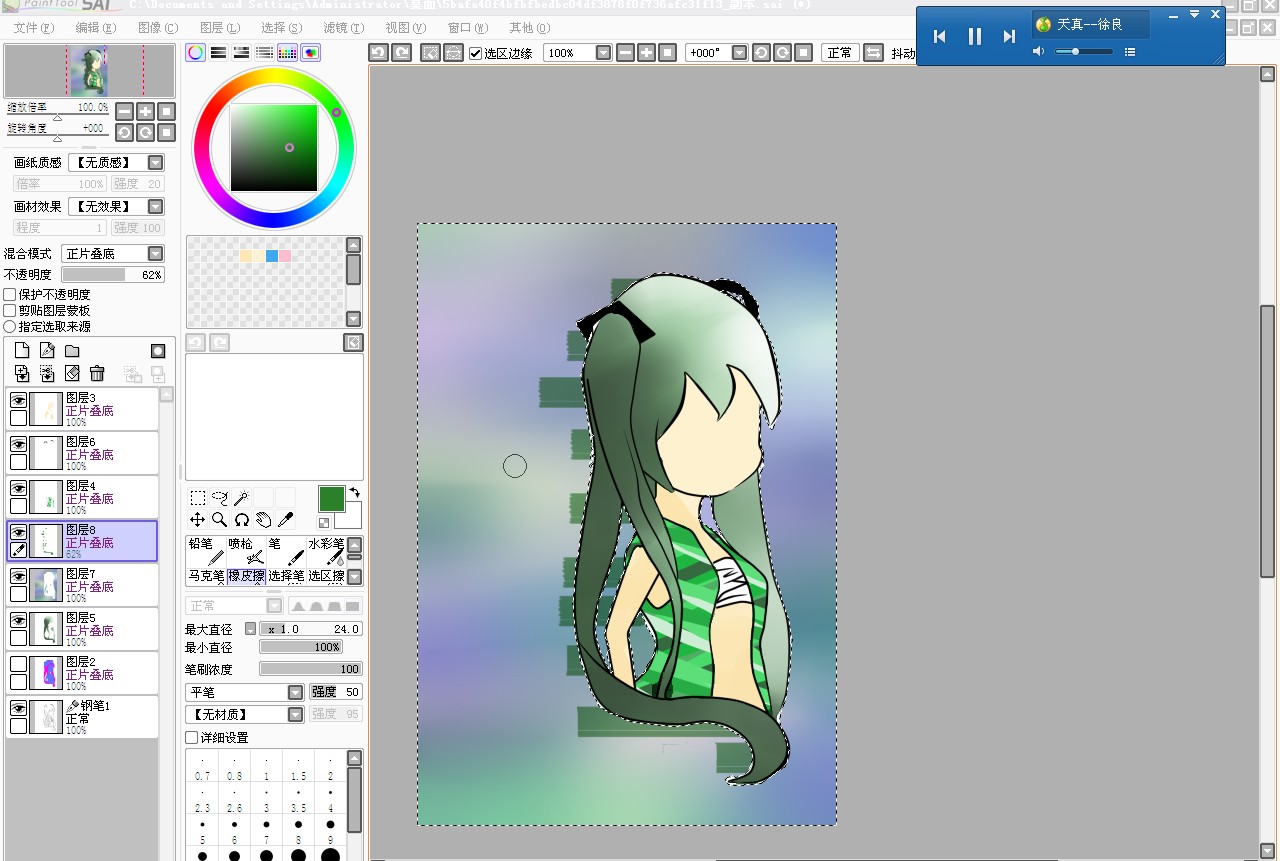Click the green foreground color swatch

(x=332, y=498)
